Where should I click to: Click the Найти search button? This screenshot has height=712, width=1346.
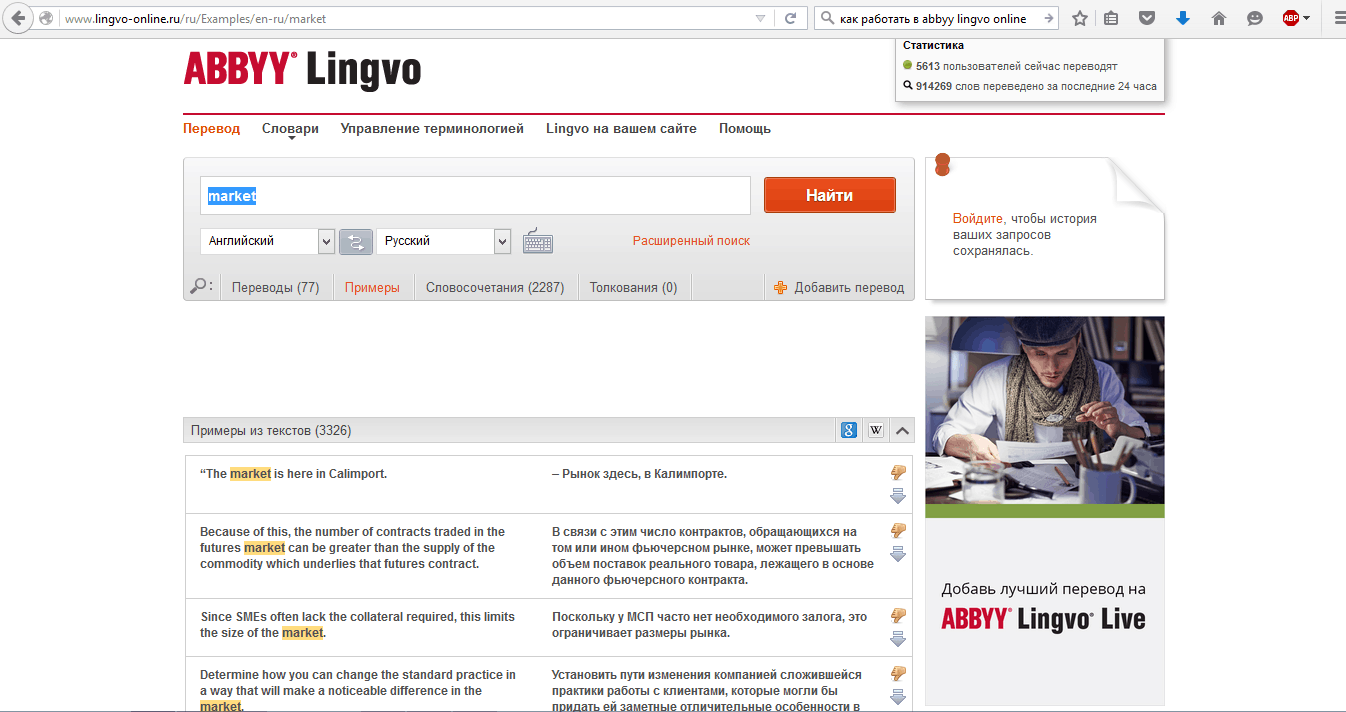pos(829,195)
